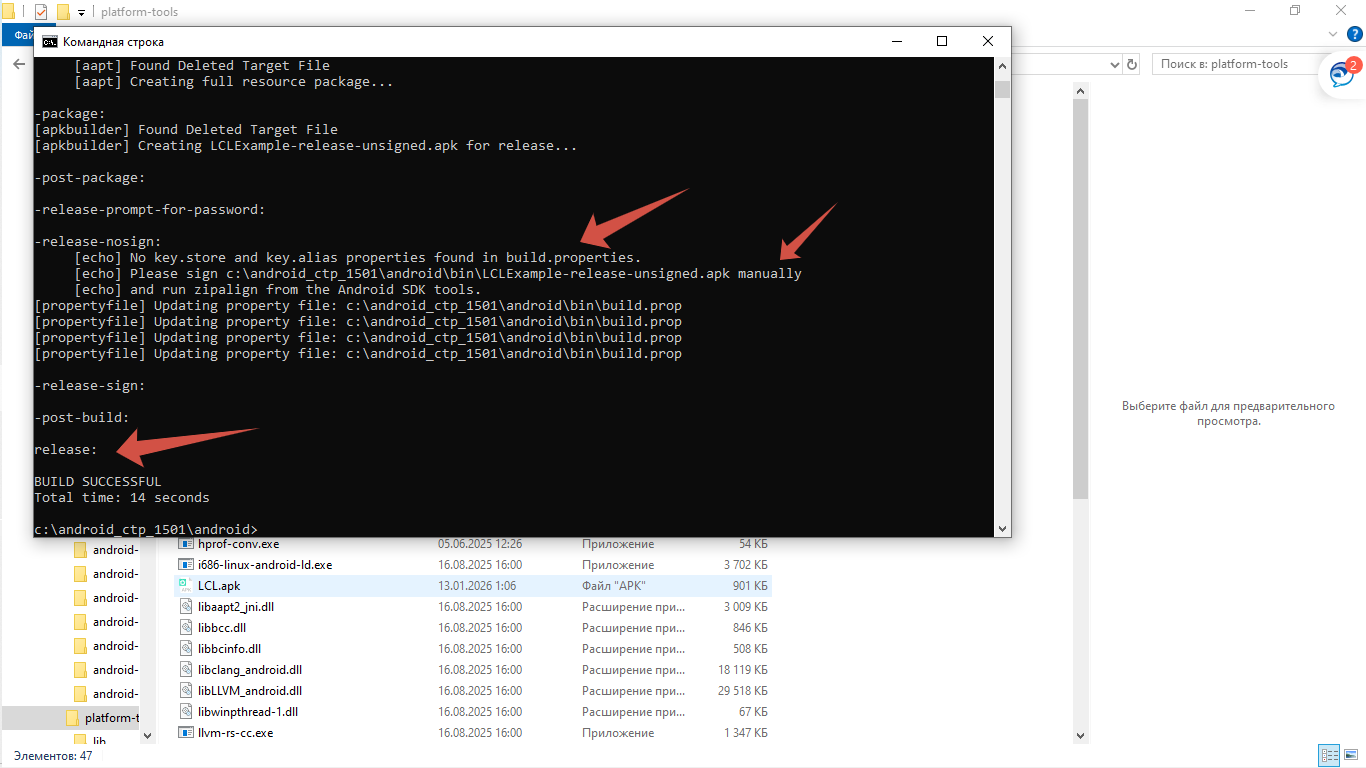
Task: Select the platform-tools folder in the tree
Action: click(x=110, y=718)
